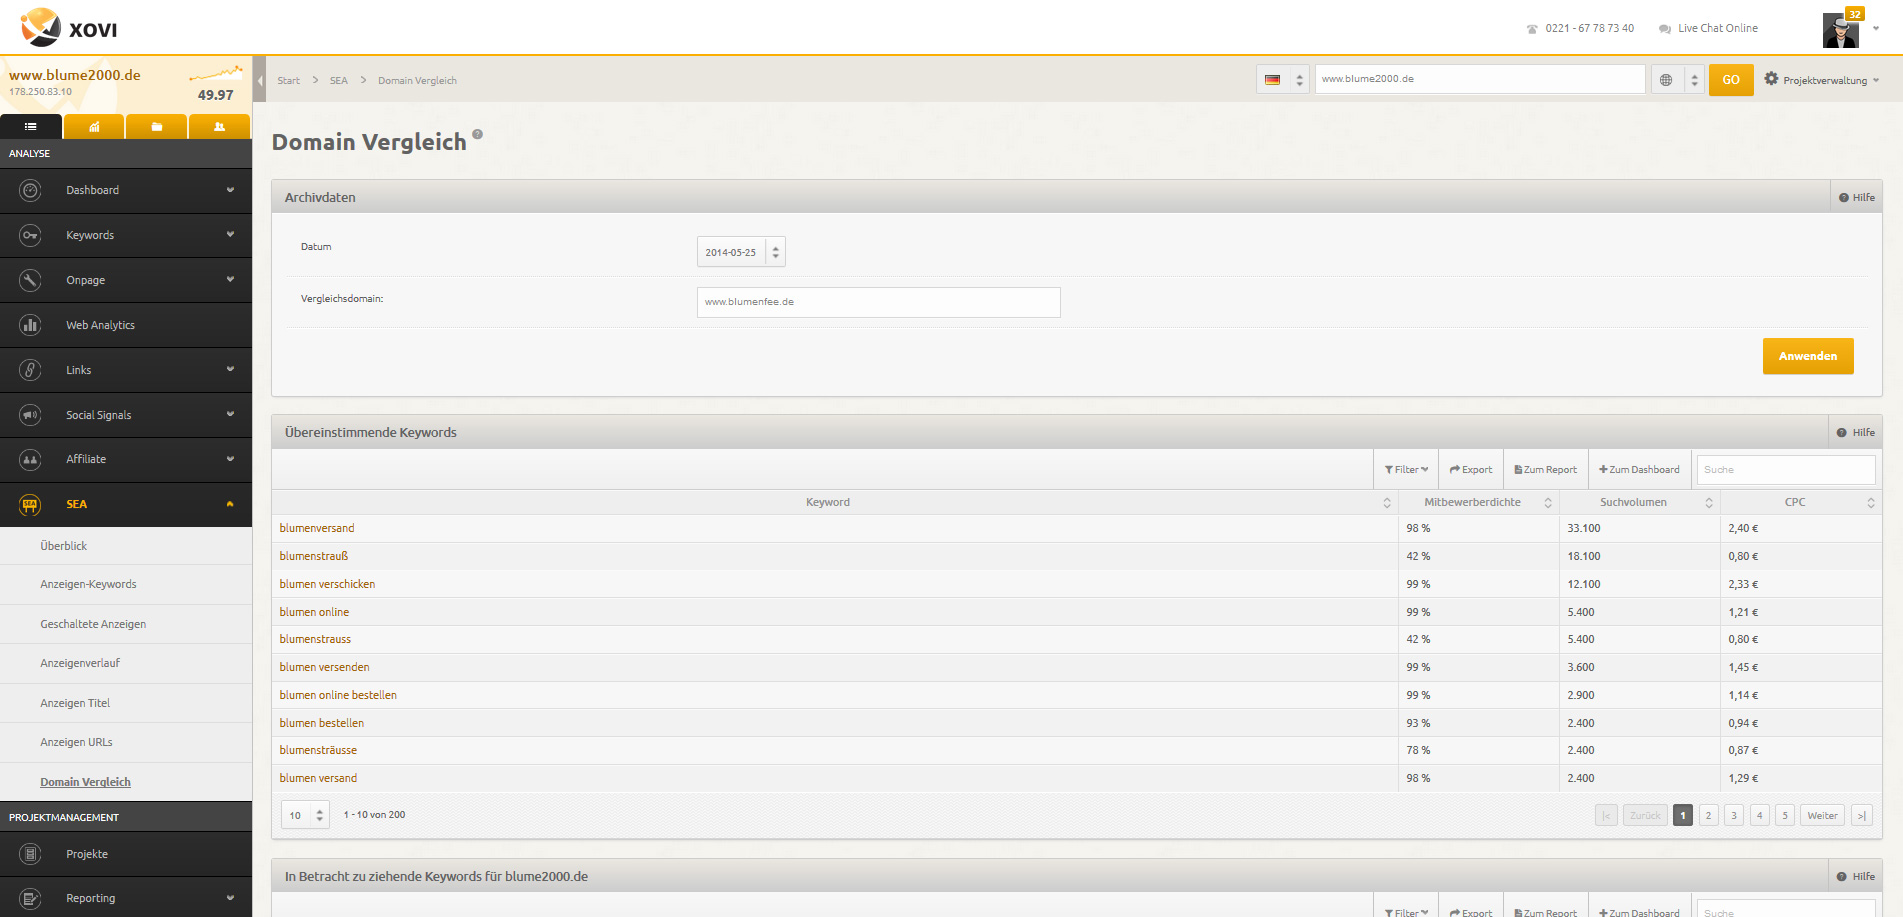This screenshot has width=1903, height=917.
Task: Expand the Onpage menu chevron
Action: [230, 280]
